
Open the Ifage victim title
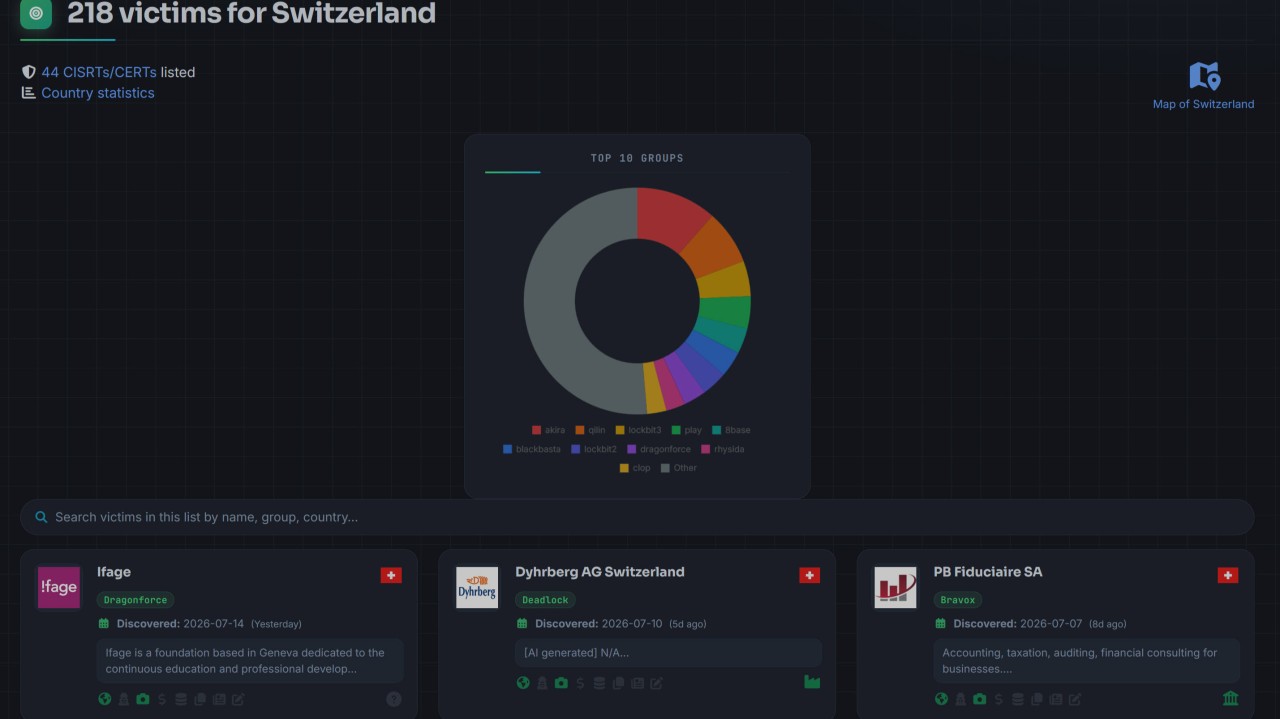coord(114,572)
